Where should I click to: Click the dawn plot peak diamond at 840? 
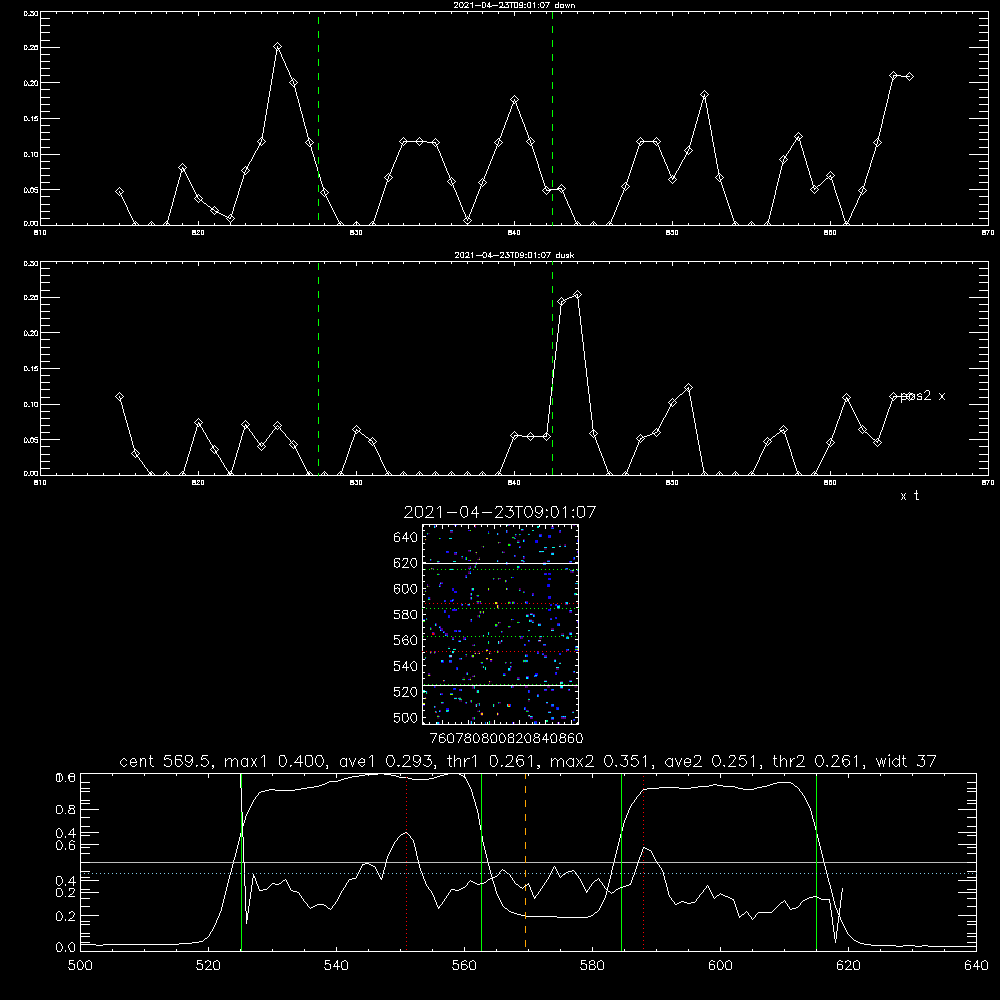[x=515, y=99]
